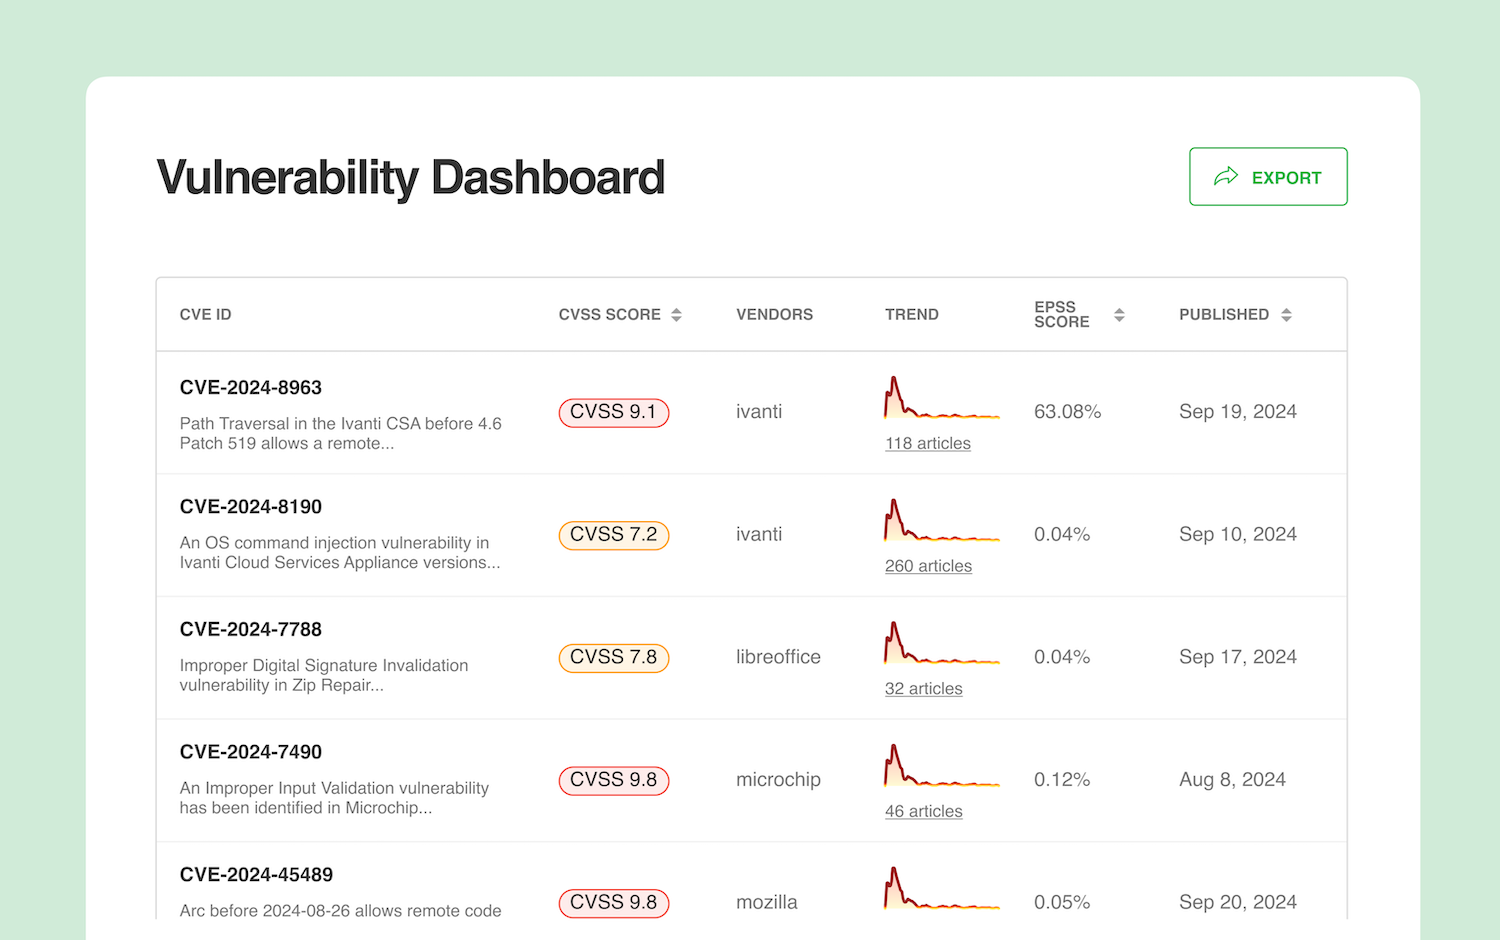1500x940 pixels.
Task: Click the Improper Input Validation description
Action: coord(334,798)
